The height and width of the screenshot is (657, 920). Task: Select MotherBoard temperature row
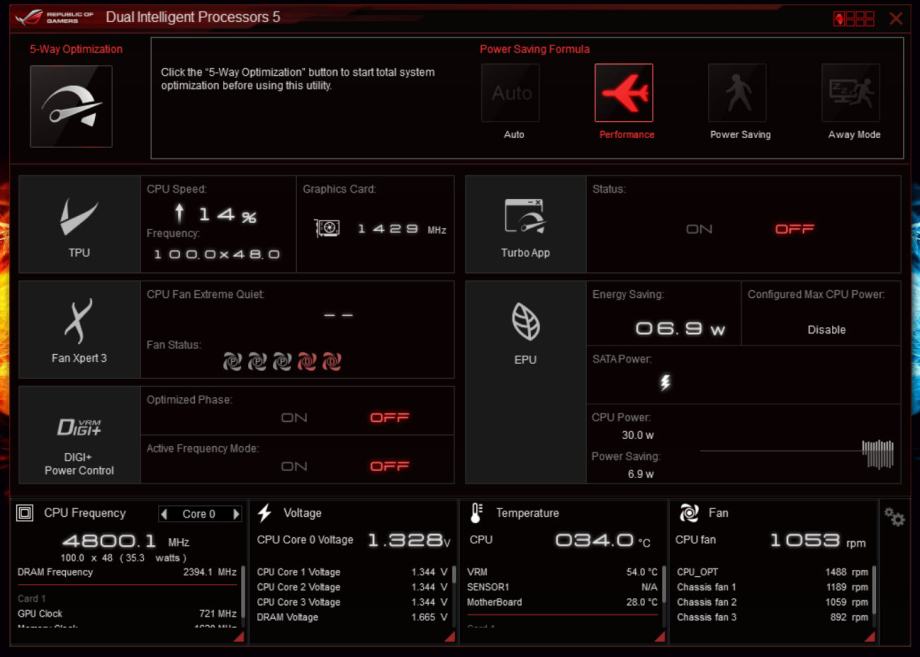(562, 602)
